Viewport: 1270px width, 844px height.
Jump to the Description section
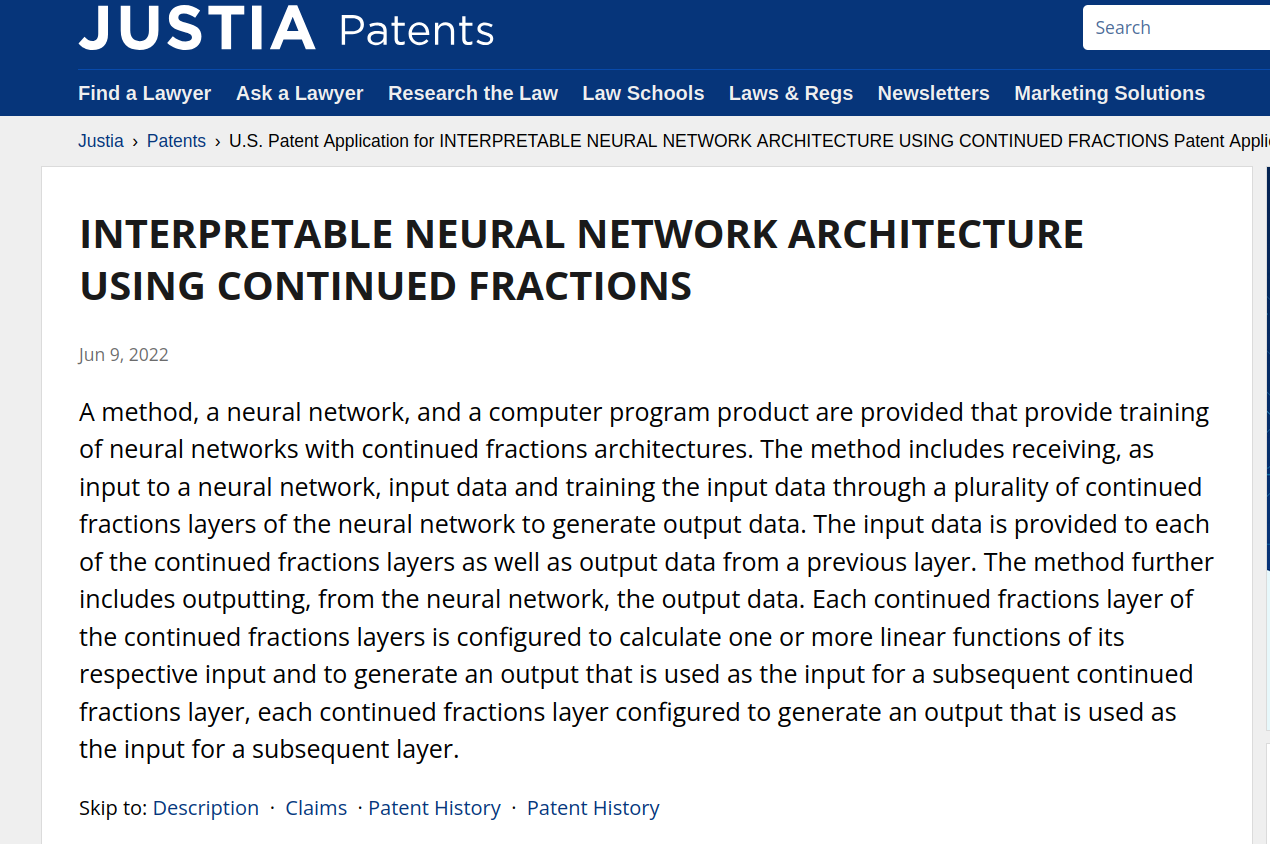pos(206,808)
